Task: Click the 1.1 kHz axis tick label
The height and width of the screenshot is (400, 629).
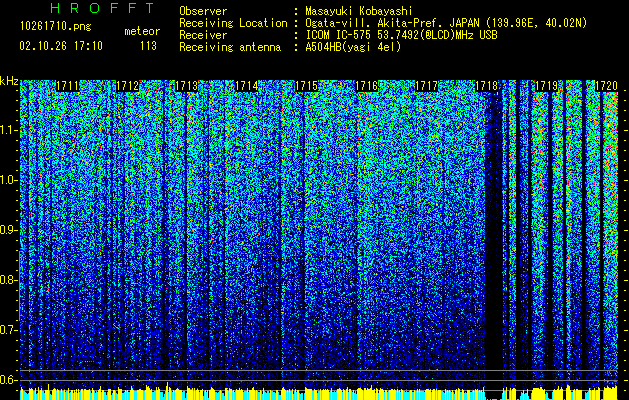Action: tap(9, 130)
